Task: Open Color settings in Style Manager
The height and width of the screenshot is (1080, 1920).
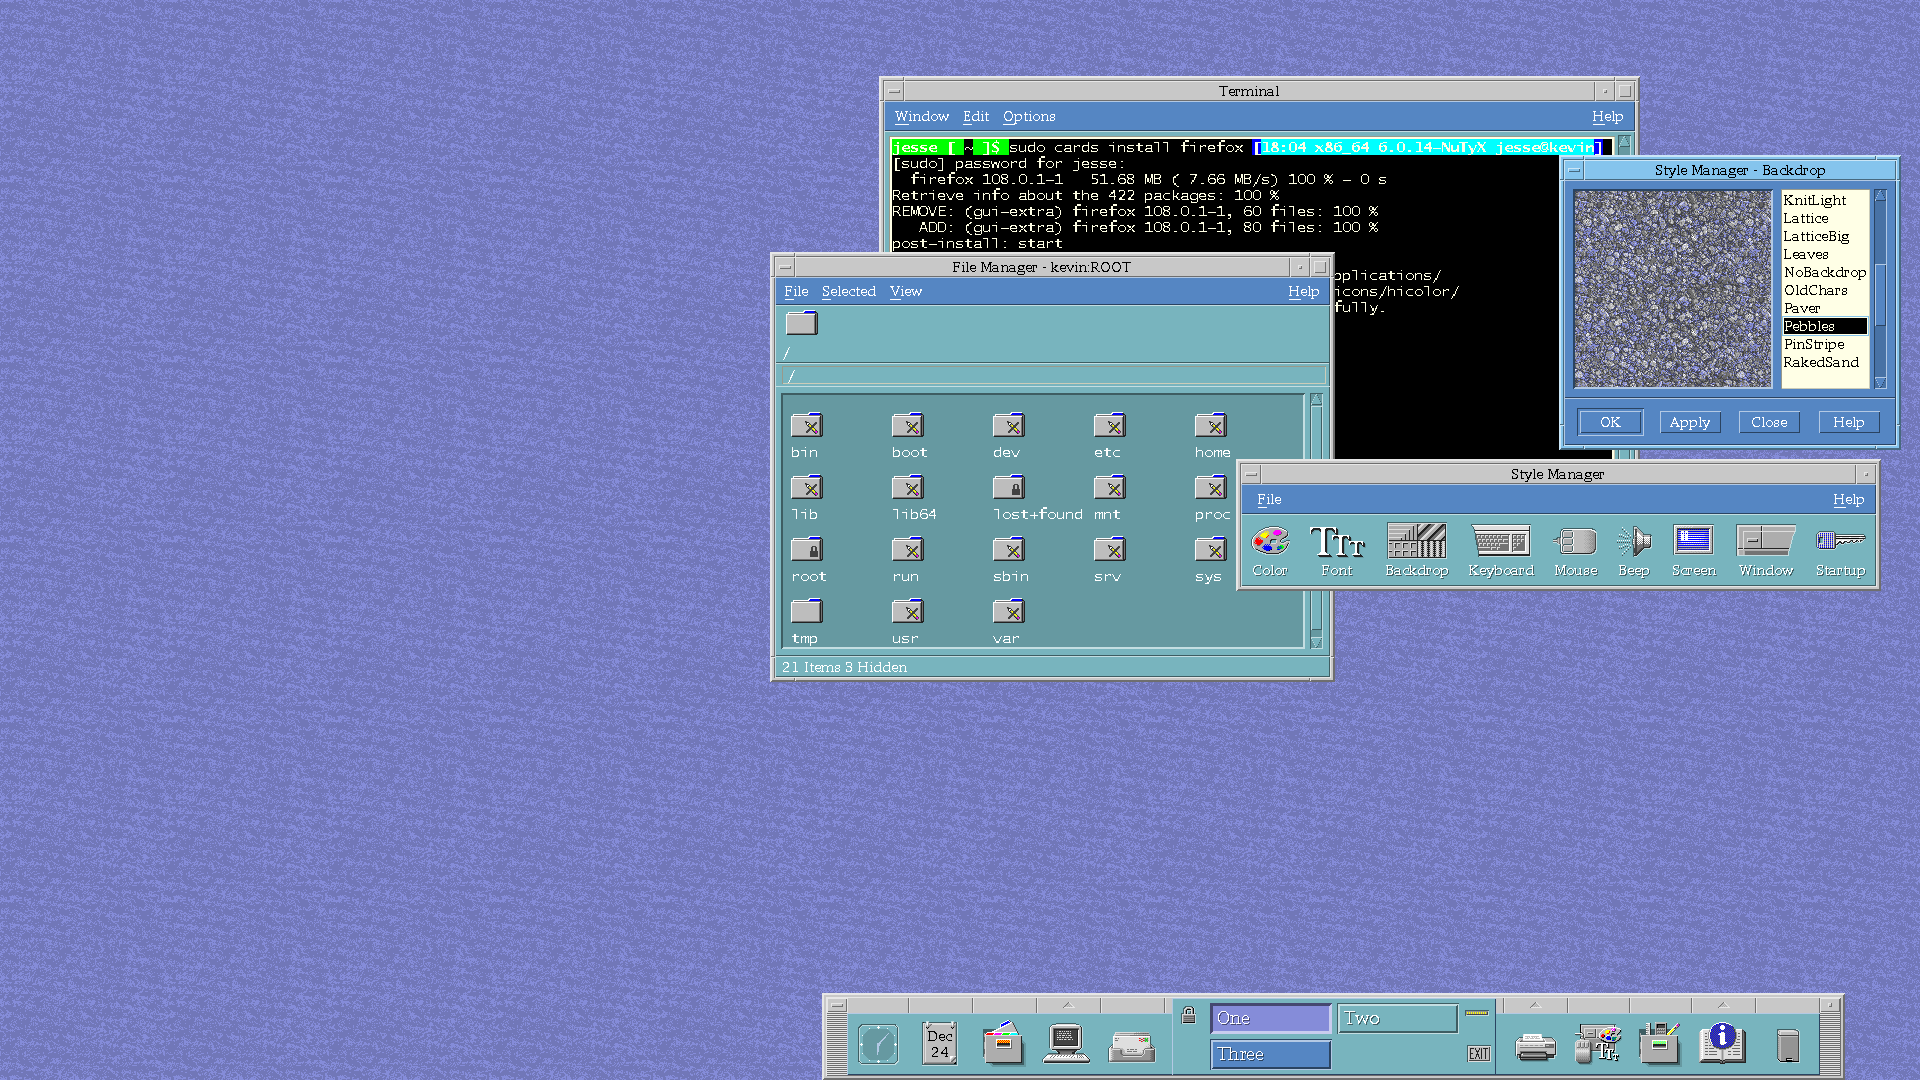Action: coord(1270,551)
